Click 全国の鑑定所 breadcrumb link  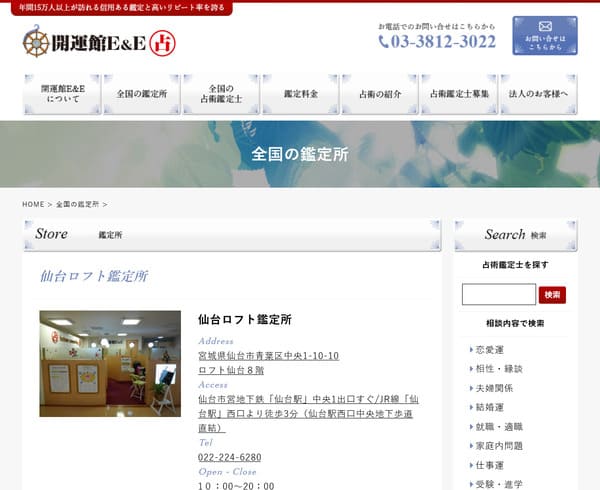click(77, 204)
